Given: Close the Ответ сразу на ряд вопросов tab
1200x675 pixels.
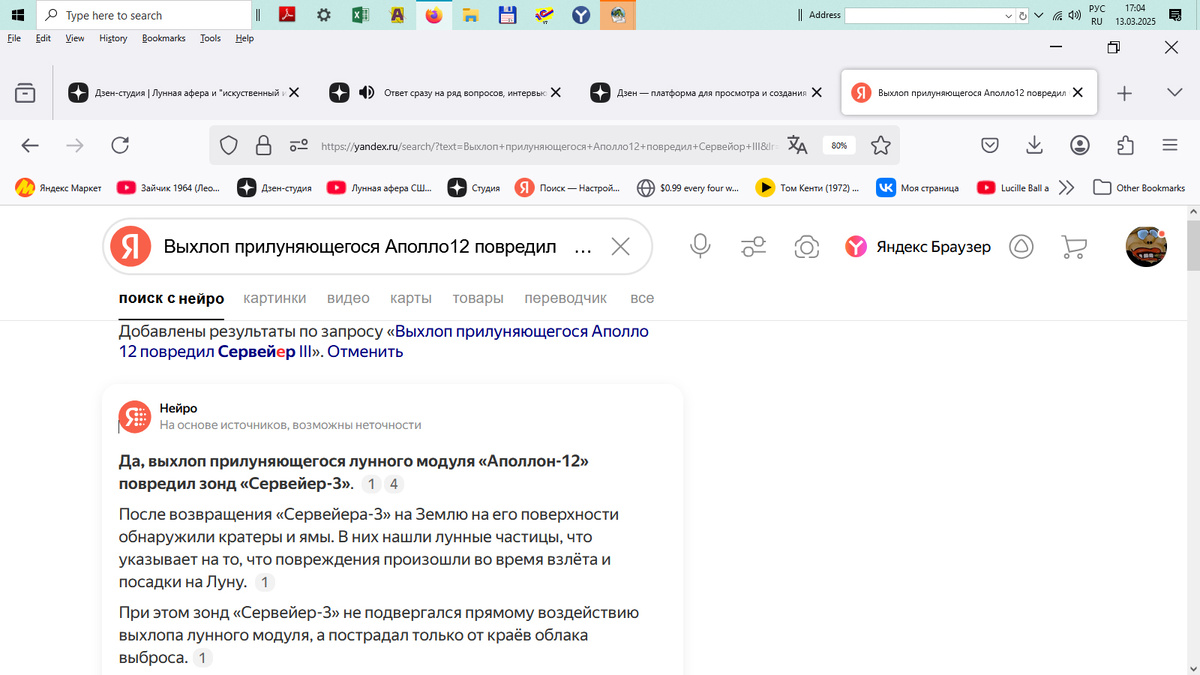Looking at the screenshot, I should pyautogui.click(x=556, y=92).
